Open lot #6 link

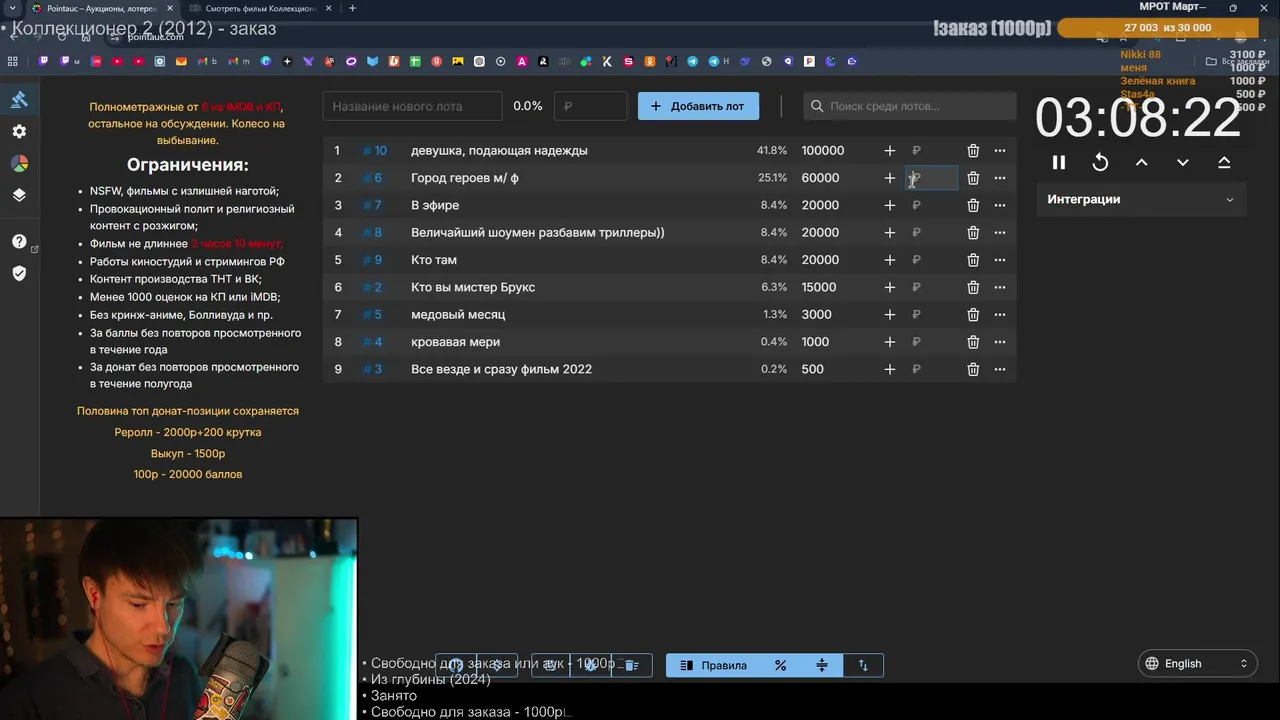372,178
